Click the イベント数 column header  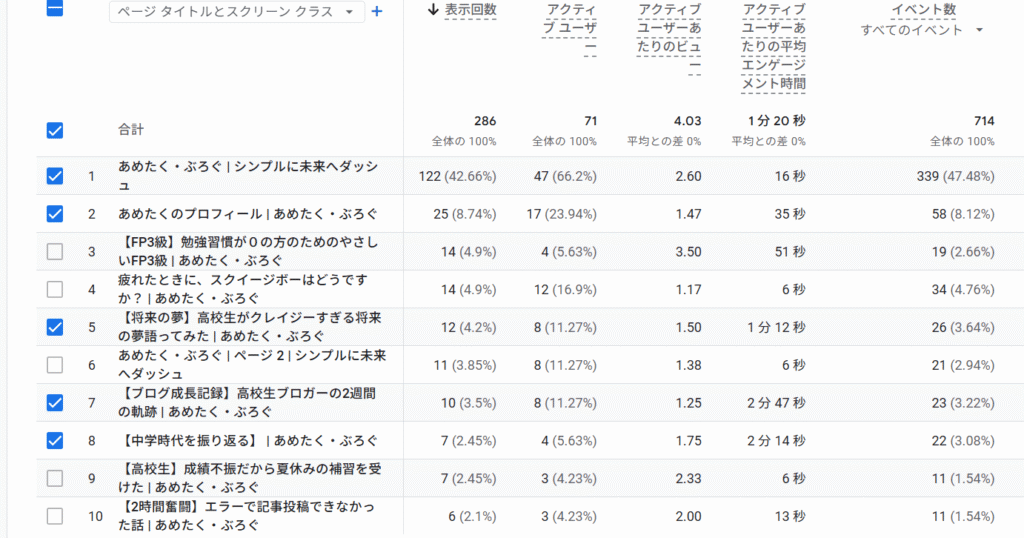(x=922, y=10)
